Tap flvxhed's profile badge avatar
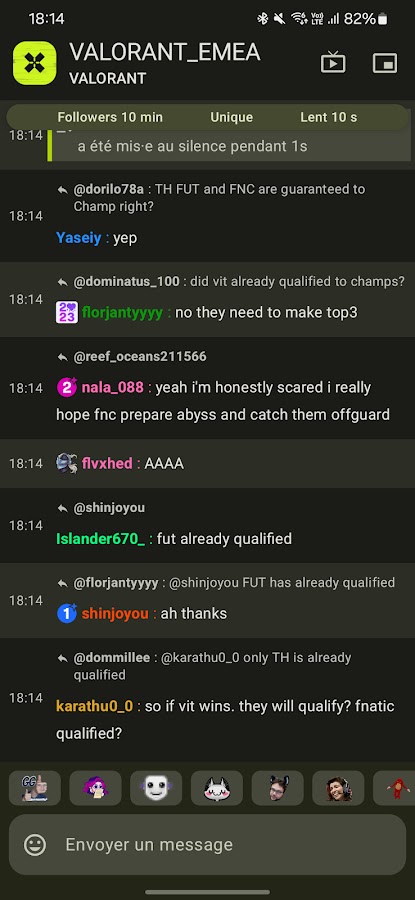415x900 pixels. click(67, 463)
